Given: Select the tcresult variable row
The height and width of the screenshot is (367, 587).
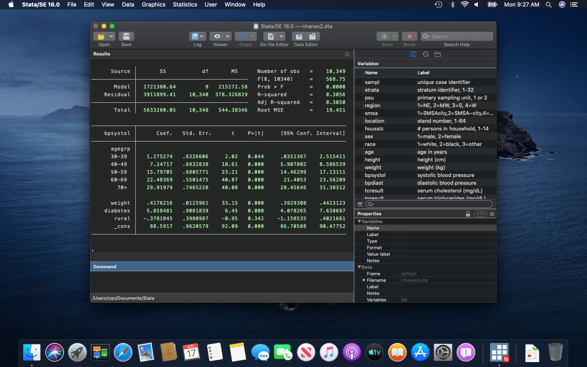Looking at the screenshot, I should click(426, 191).
